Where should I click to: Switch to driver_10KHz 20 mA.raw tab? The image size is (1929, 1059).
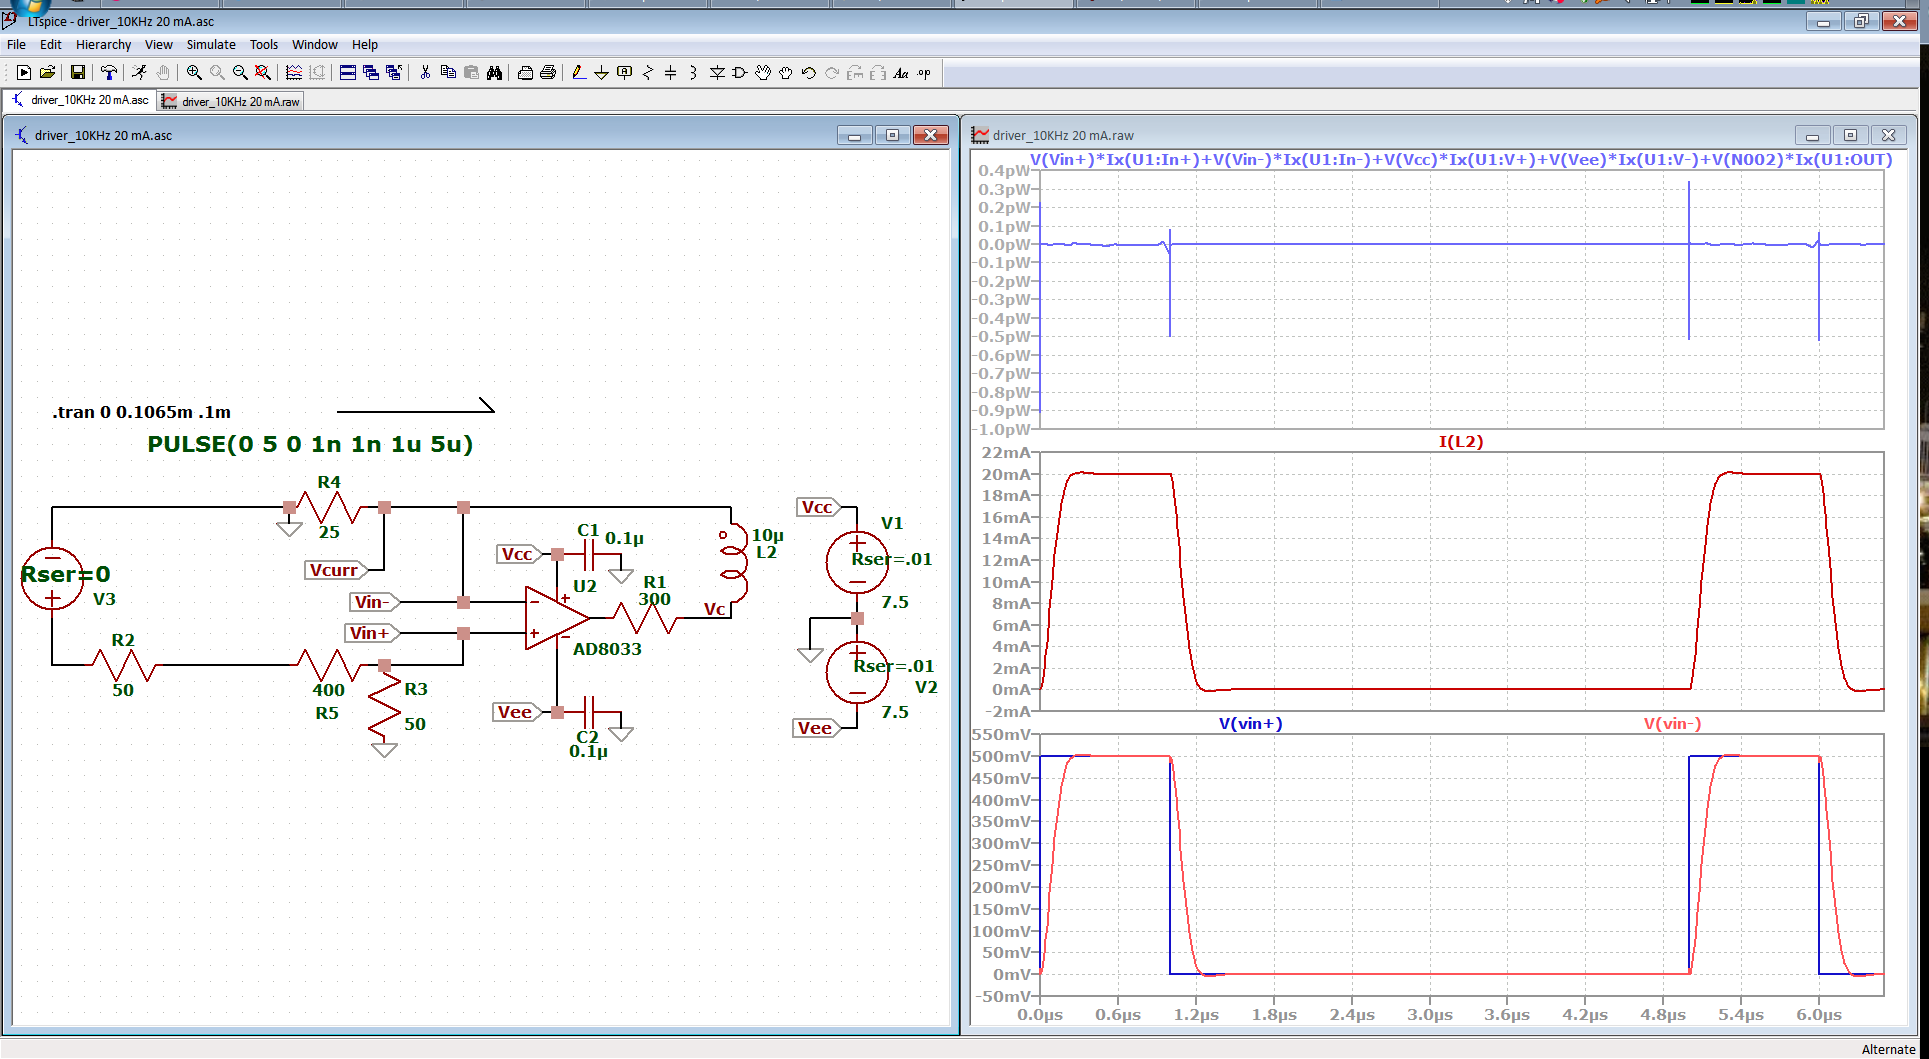(230, 101)
